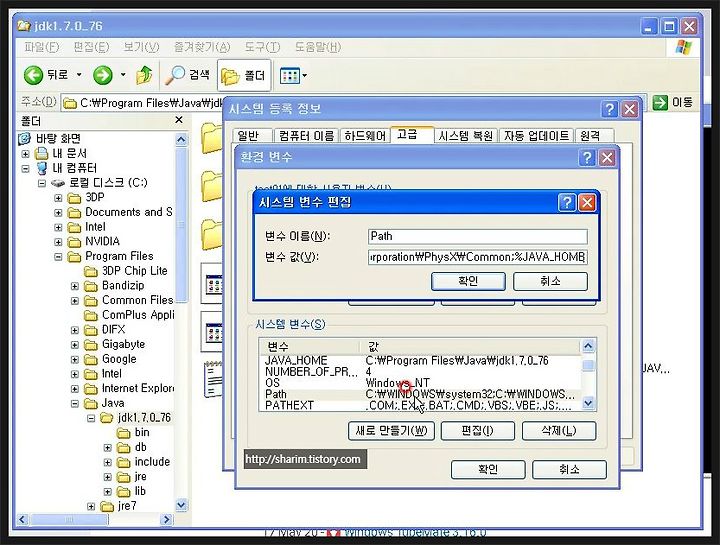Click down arrow of system variables list scrollbar

(x=588, y=404)
